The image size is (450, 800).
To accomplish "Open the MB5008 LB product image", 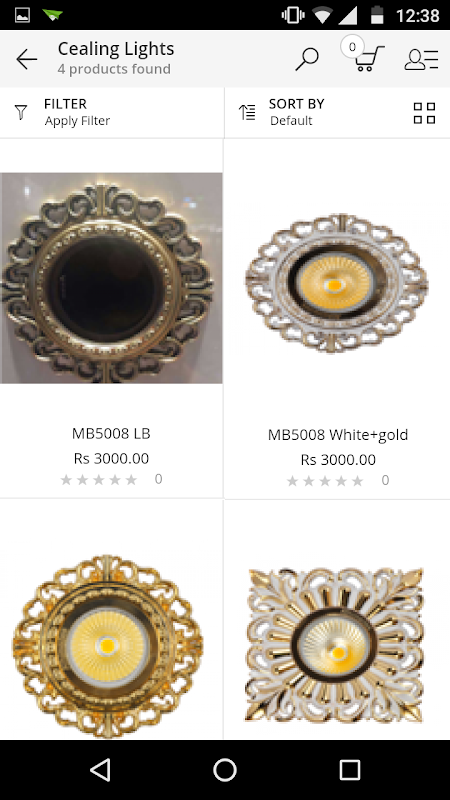I will tap(111, 278).
